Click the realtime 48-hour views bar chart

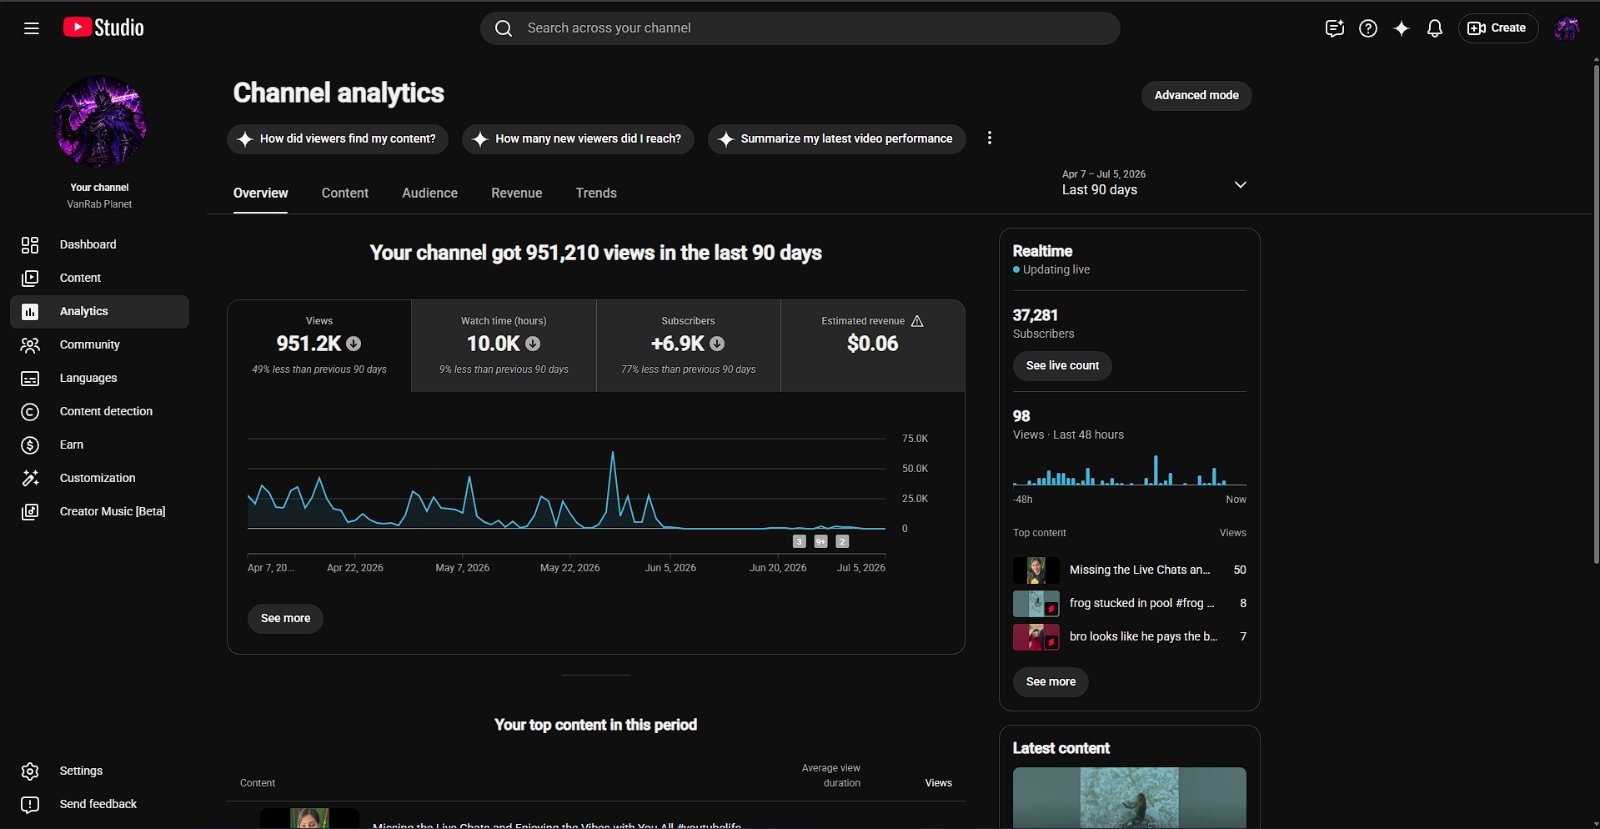1129,471
